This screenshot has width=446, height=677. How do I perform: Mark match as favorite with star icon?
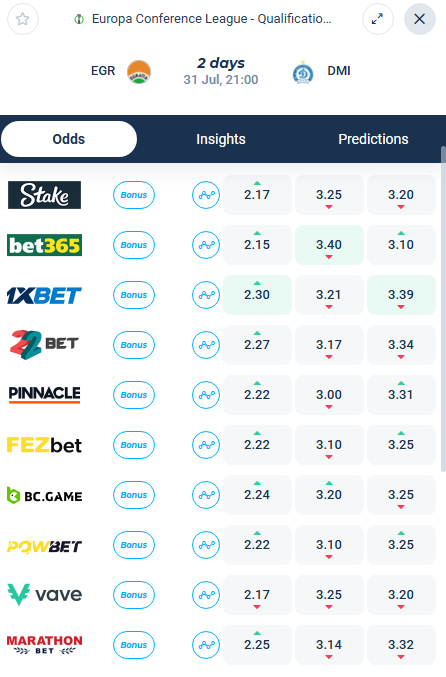pyautogui.click(x=22, y=19)
